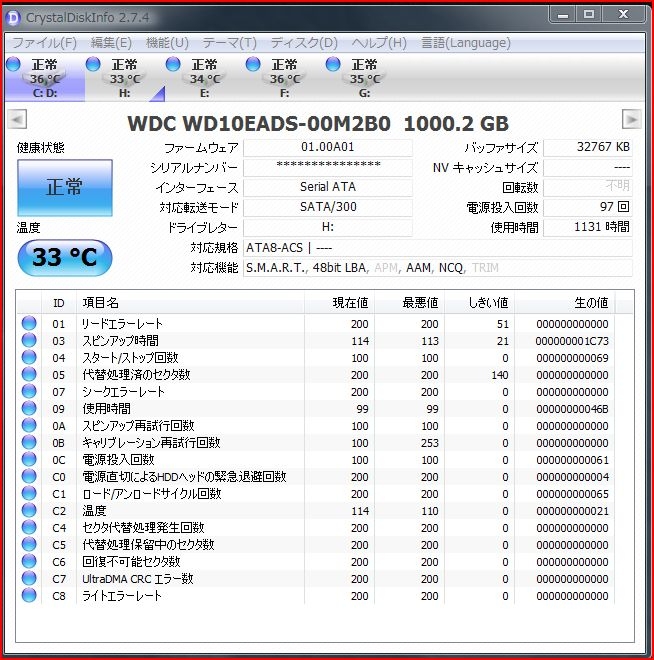The height and width of the screenshot is (660, 654).
Task: Click the drive model title WDC WD10EADS-00M2B0
Action: pos(259,124)
